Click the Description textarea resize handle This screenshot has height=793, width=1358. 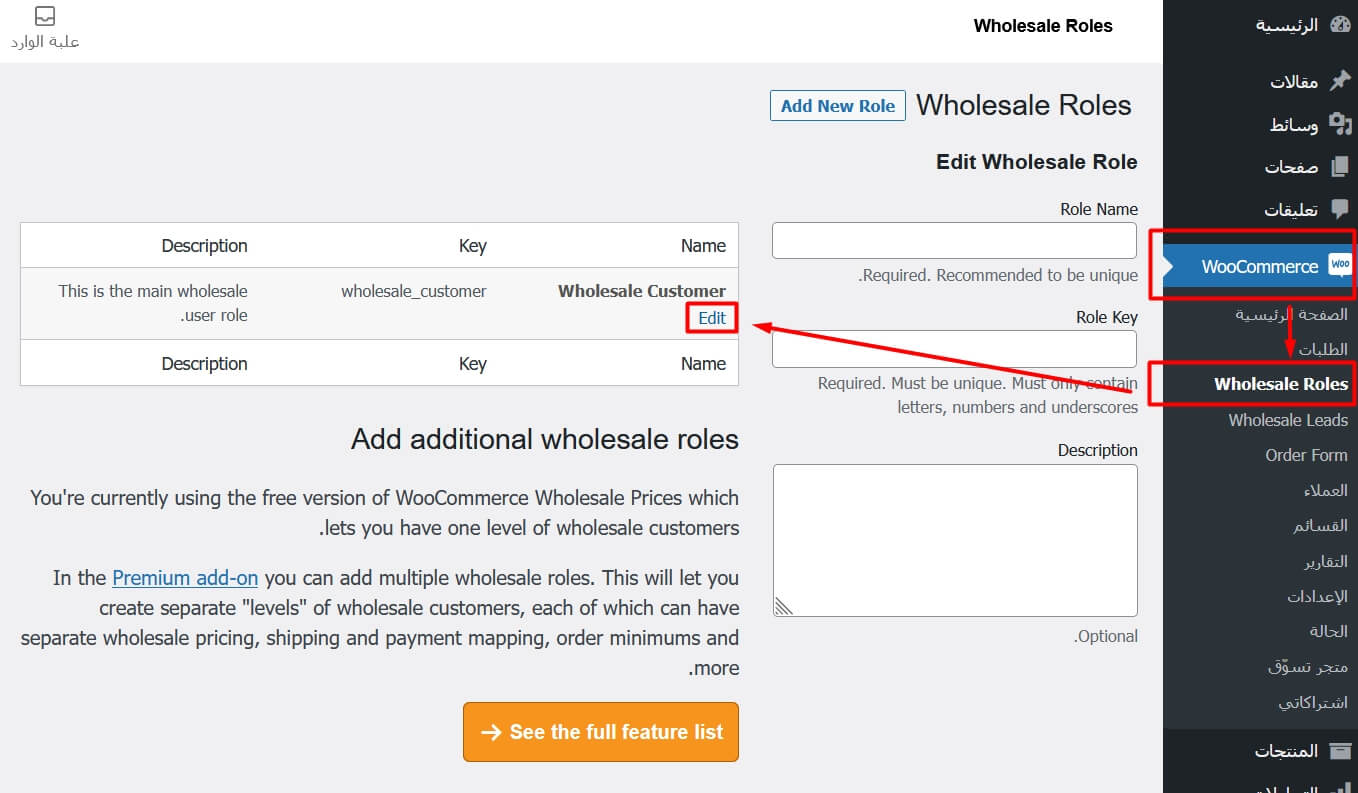[x=783, y=606]
